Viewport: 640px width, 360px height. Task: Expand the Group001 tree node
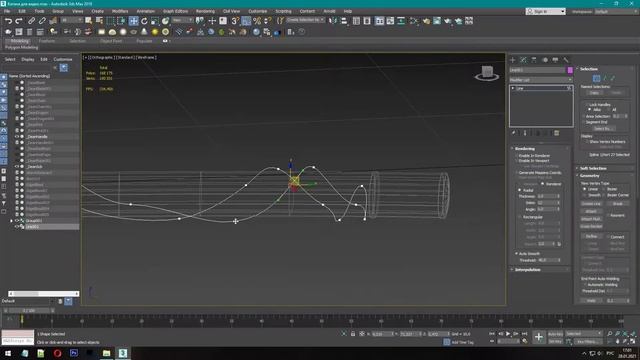click(11, 221)
